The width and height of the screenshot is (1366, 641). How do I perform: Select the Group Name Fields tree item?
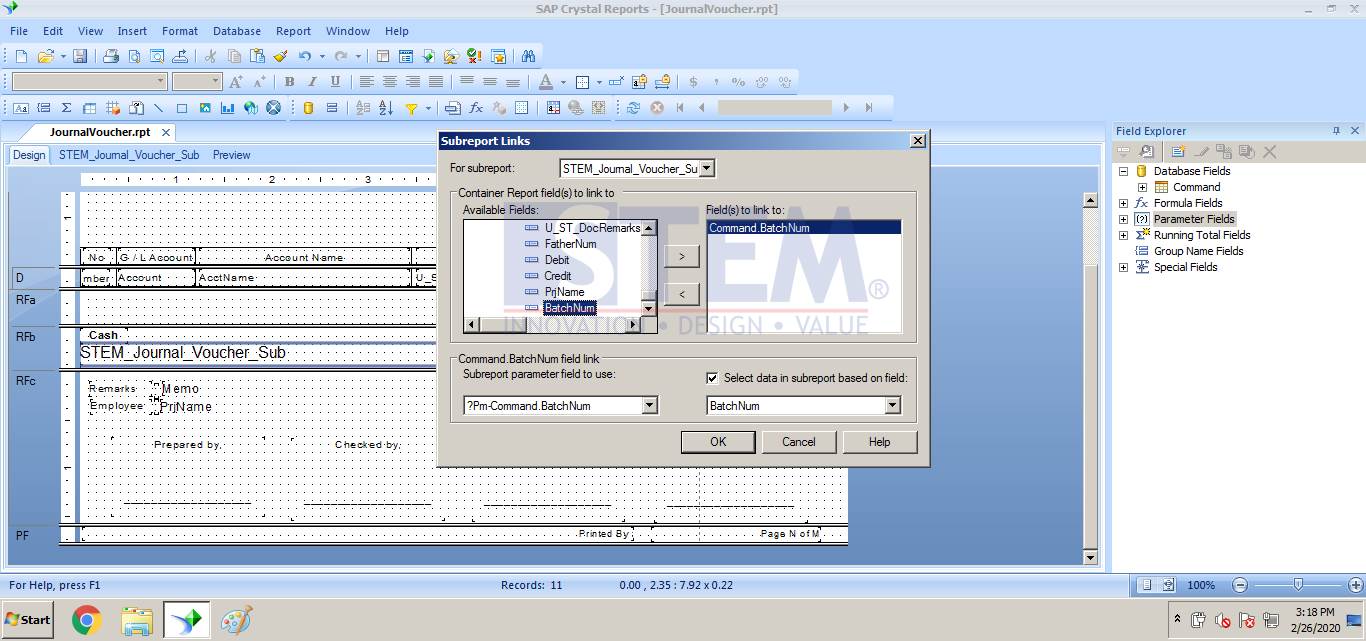(x=1199, y=251)
